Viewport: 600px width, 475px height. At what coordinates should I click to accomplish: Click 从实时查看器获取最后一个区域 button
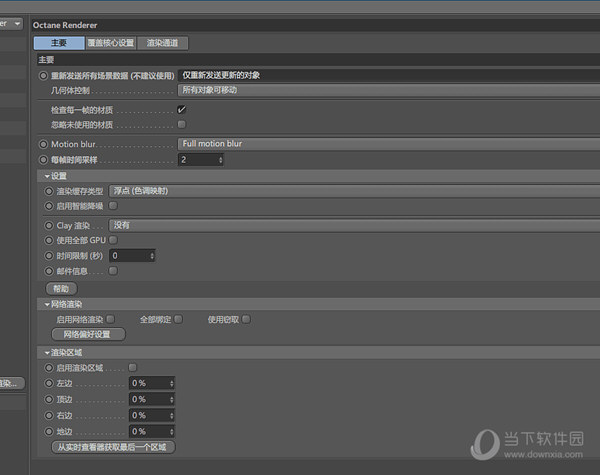[x=113, y=447]
